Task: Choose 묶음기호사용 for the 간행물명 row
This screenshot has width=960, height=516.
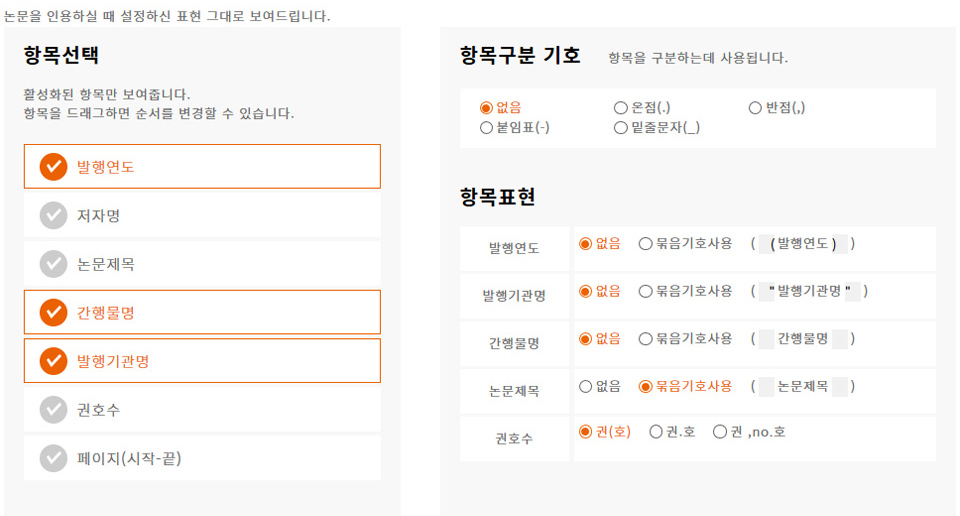Action: tap(645, 339)
